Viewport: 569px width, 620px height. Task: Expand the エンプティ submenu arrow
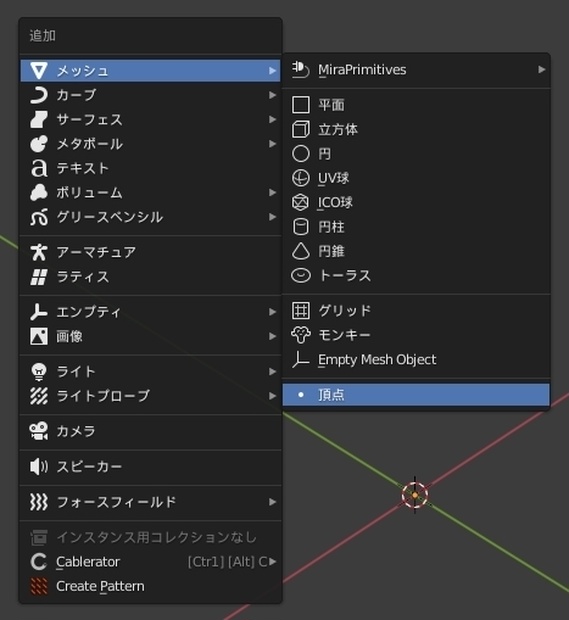pos(272,312)
